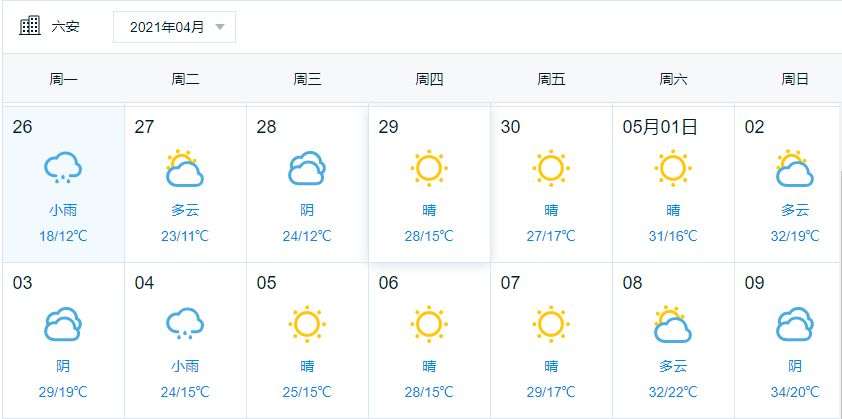Click the light rain icon on day 26
Viewport: 842px width, 419px height.
pyautogui.click(x=63, y=168)
